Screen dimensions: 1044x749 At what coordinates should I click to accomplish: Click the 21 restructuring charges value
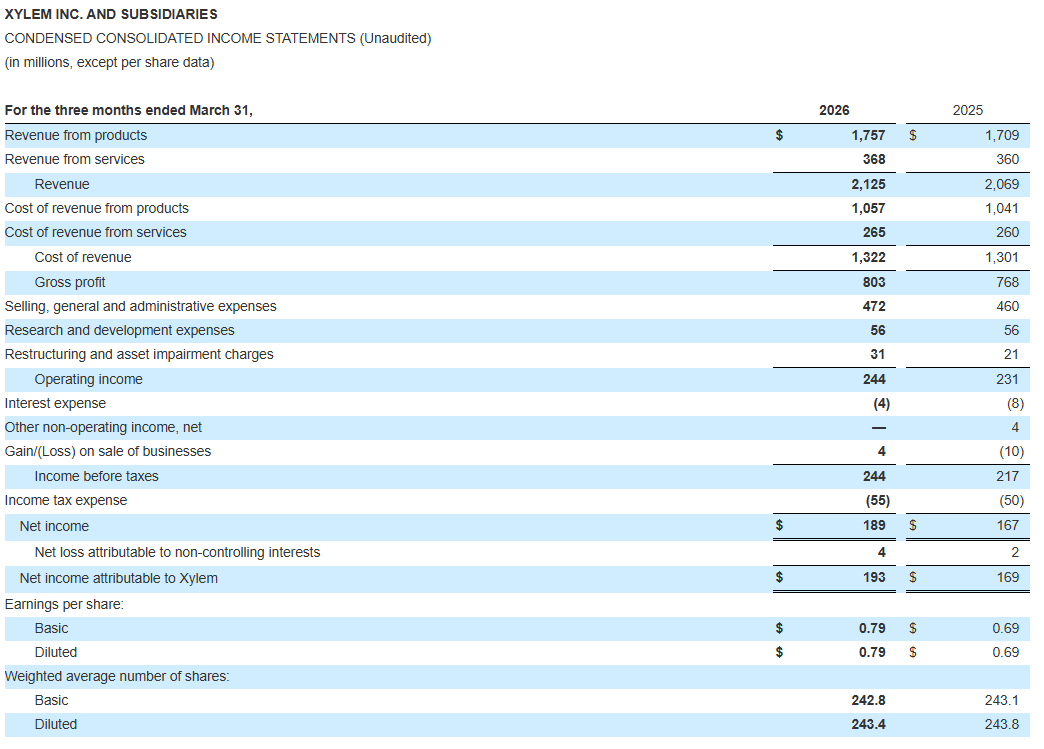(x=1011, y=354)
